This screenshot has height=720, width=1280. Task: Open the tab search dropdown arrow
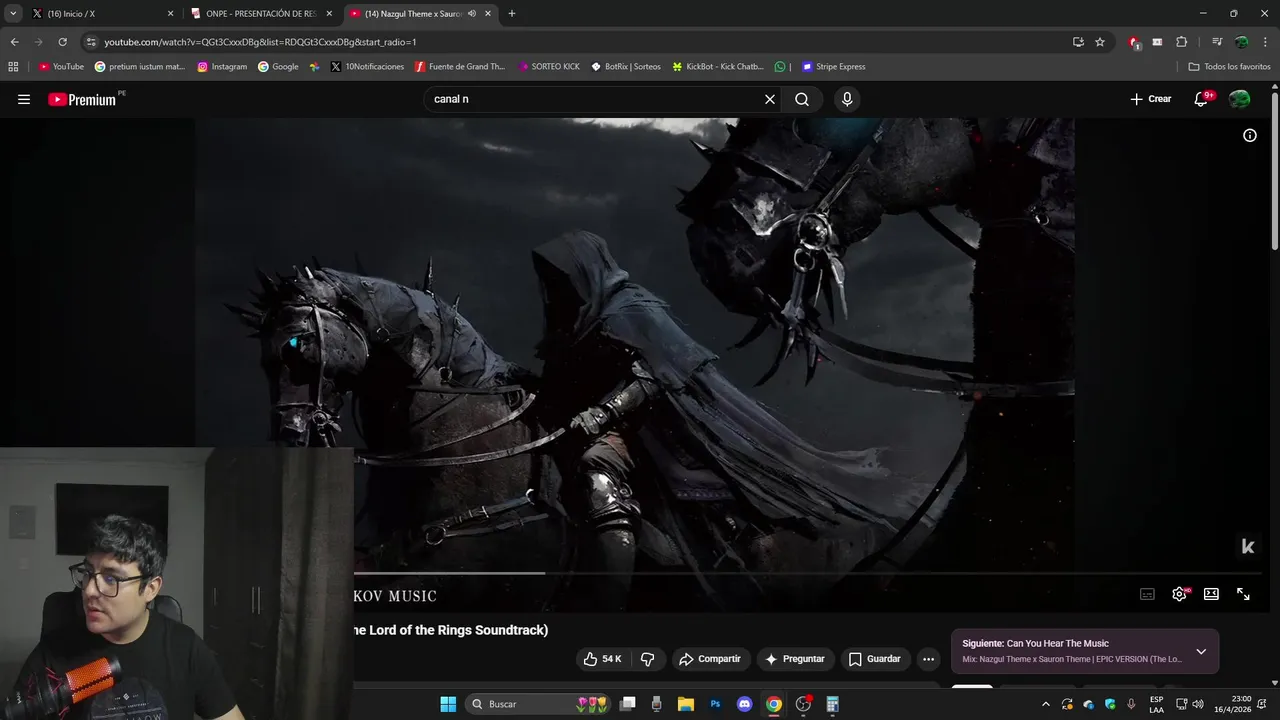point(13,14)
